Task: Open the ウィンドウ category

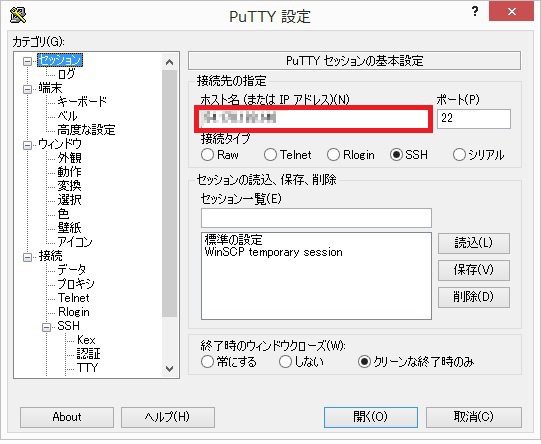Action: 60,144
